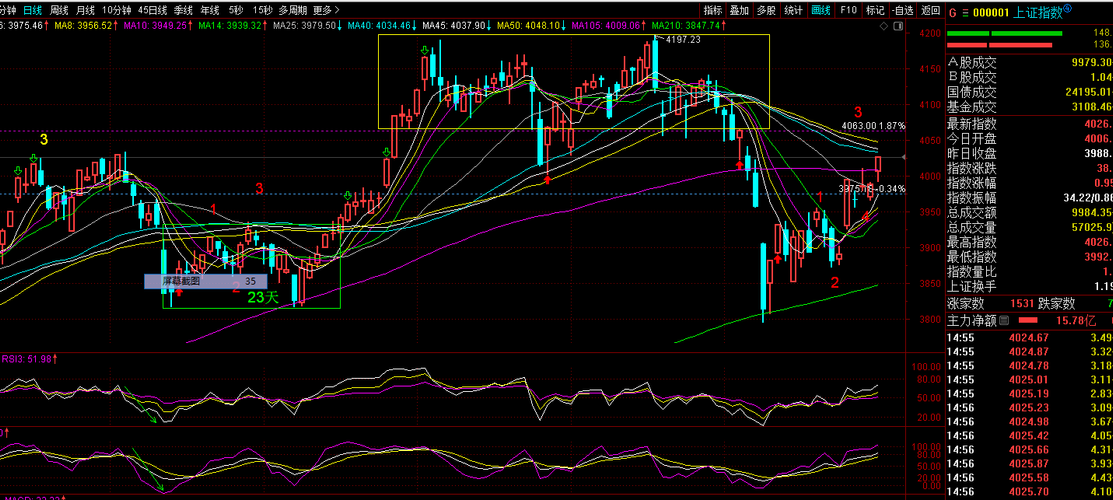Click the diamond icon above the chart

883,26
